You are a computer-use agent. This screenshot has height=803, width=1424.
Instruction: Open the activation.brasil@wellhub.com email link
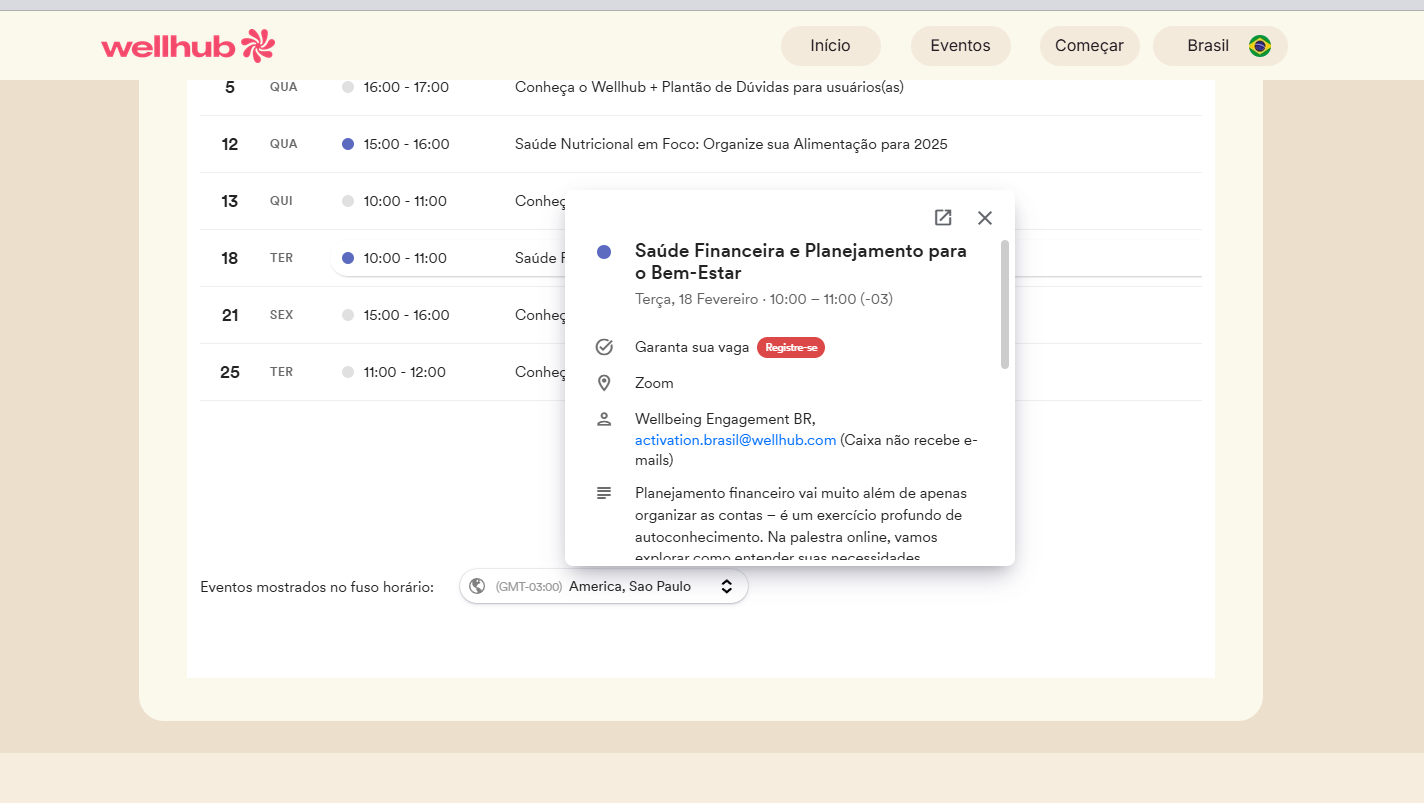point(735,440)
